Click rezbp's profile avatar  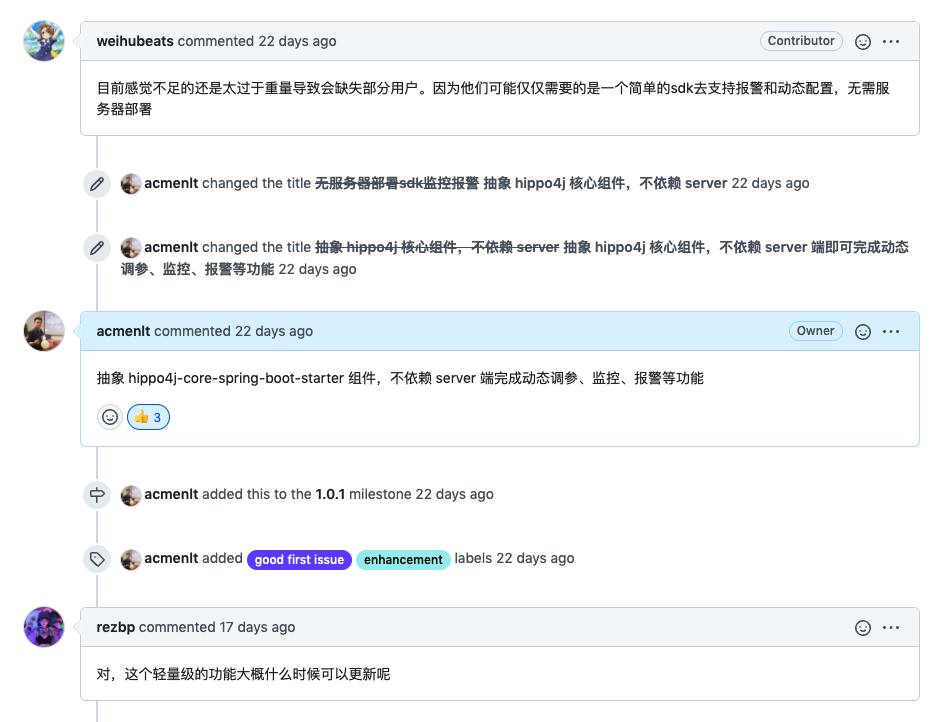pos(43,627)
